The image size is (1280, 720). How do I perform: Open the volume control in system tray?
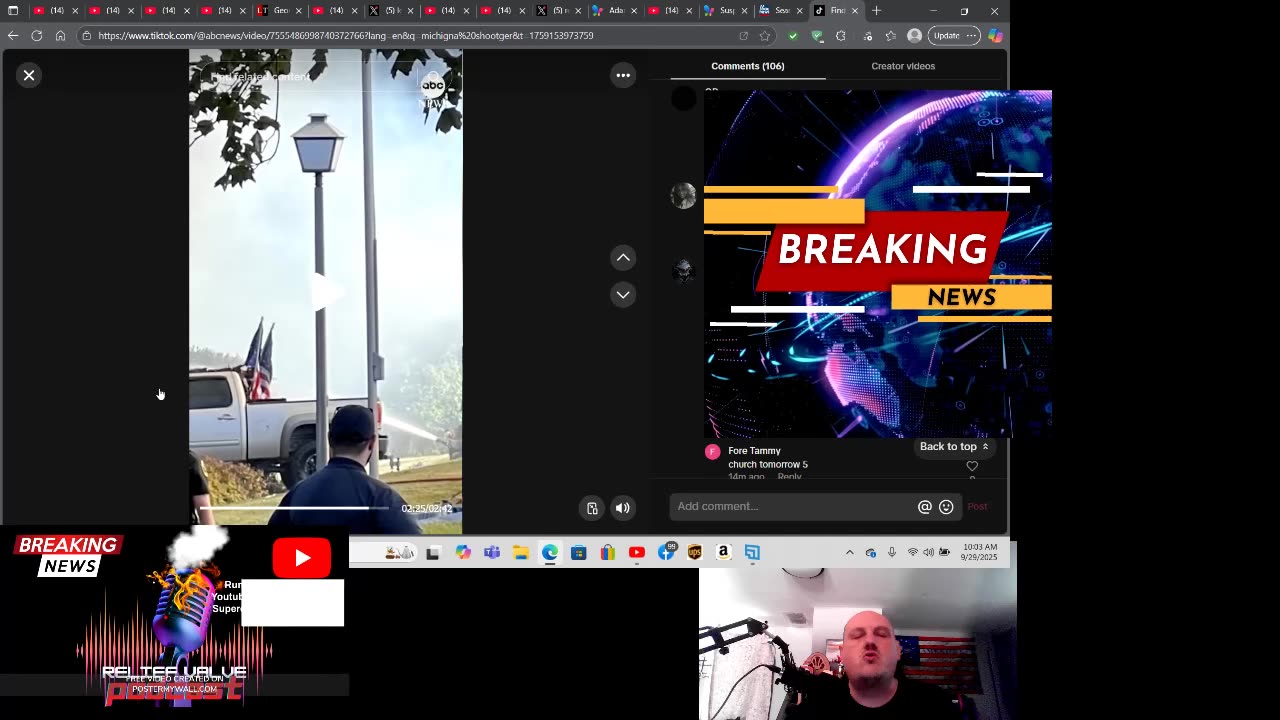pos(929,553)
